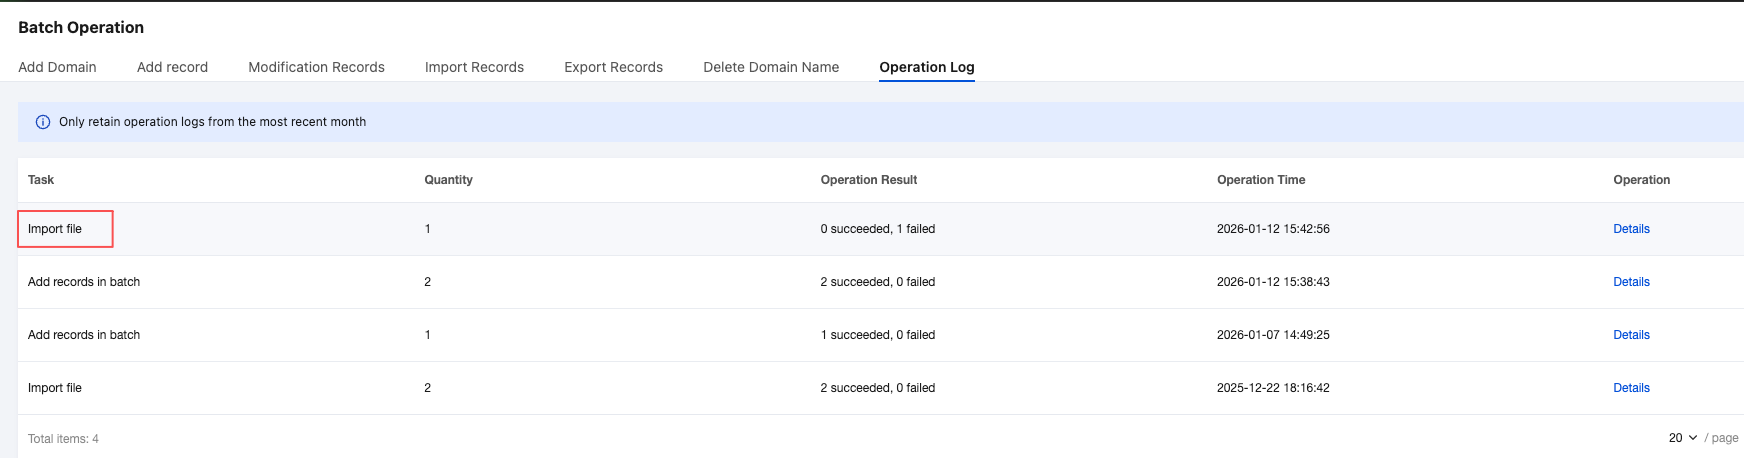This screenshot has height=458, width=1744.
Task: Click the Operation Time column header
Action: pos(1260,180)
